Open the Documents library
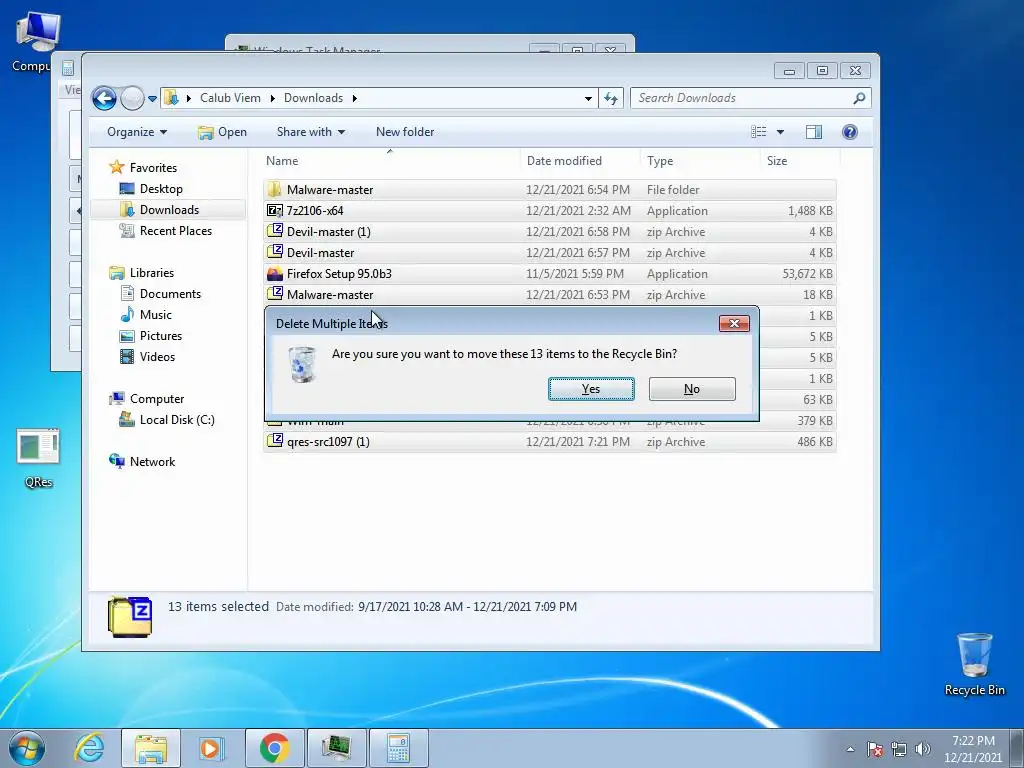The height and width of the screenshot is (768, 1024). (x=170, y=294)
